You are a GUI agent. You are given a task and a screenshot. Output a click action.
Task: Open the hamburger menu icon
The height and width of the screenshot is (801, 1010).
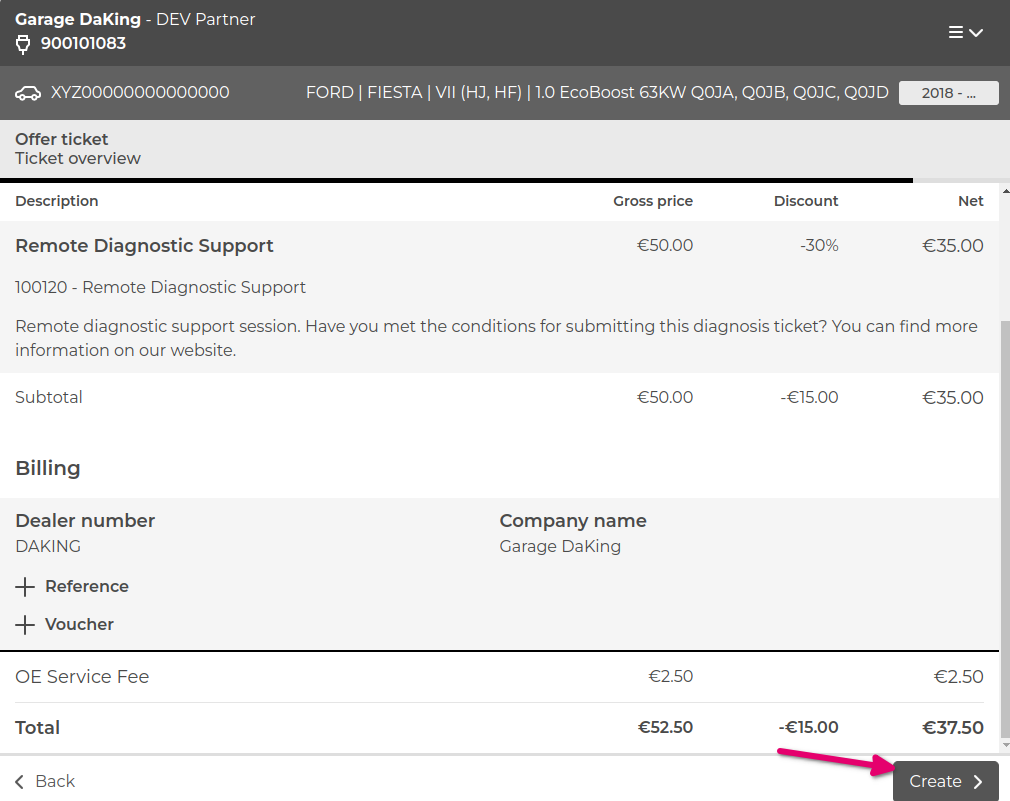pyautogui.click(x=954, y=32)
